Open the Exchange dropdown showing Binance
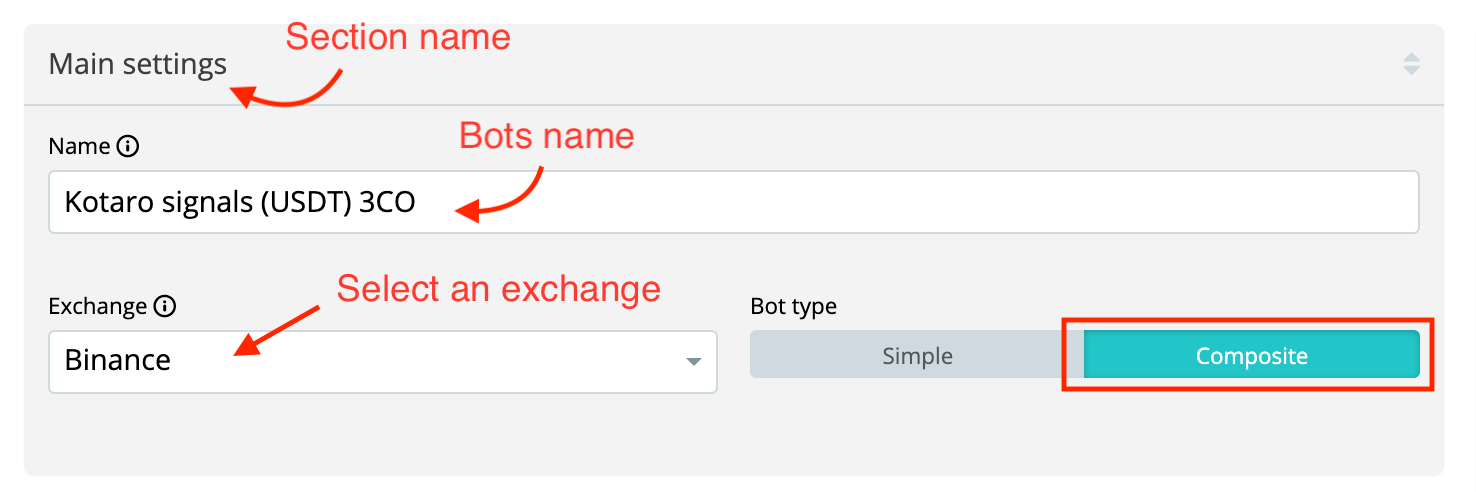Viewport: 1476px width, 492px height. [x=382, y=361]
